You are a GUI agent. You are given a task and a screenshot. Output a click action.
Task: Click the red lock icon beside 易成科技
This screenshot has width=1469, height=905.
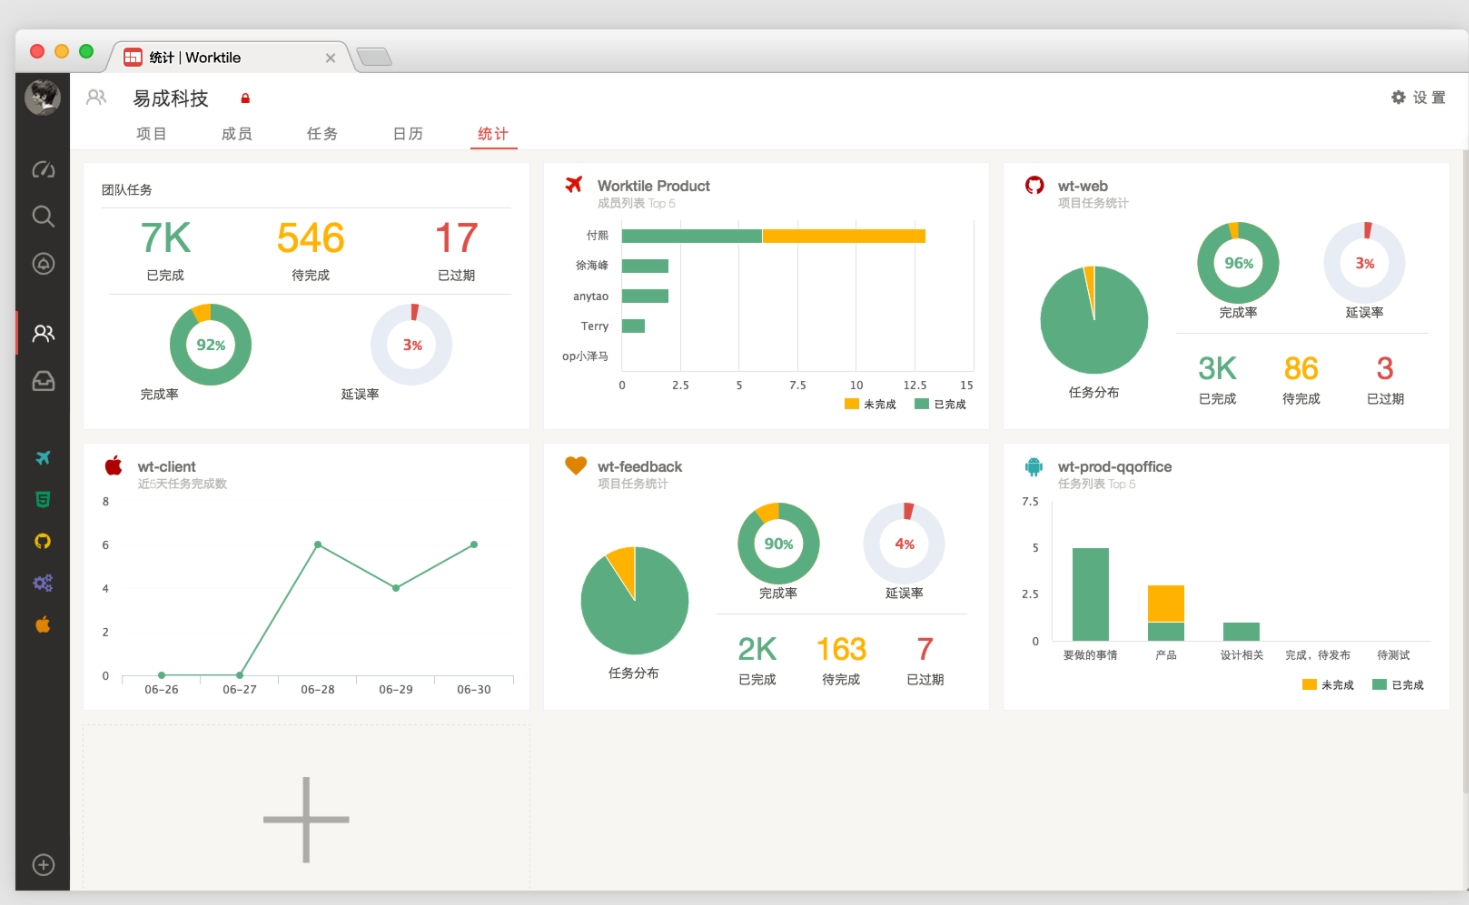coord(245,98)
